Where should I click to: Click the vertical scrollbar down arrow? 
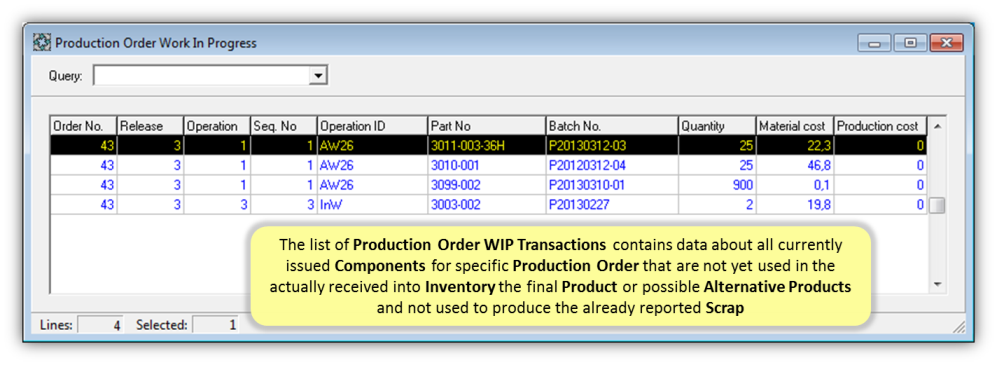(x=937, y=284)
